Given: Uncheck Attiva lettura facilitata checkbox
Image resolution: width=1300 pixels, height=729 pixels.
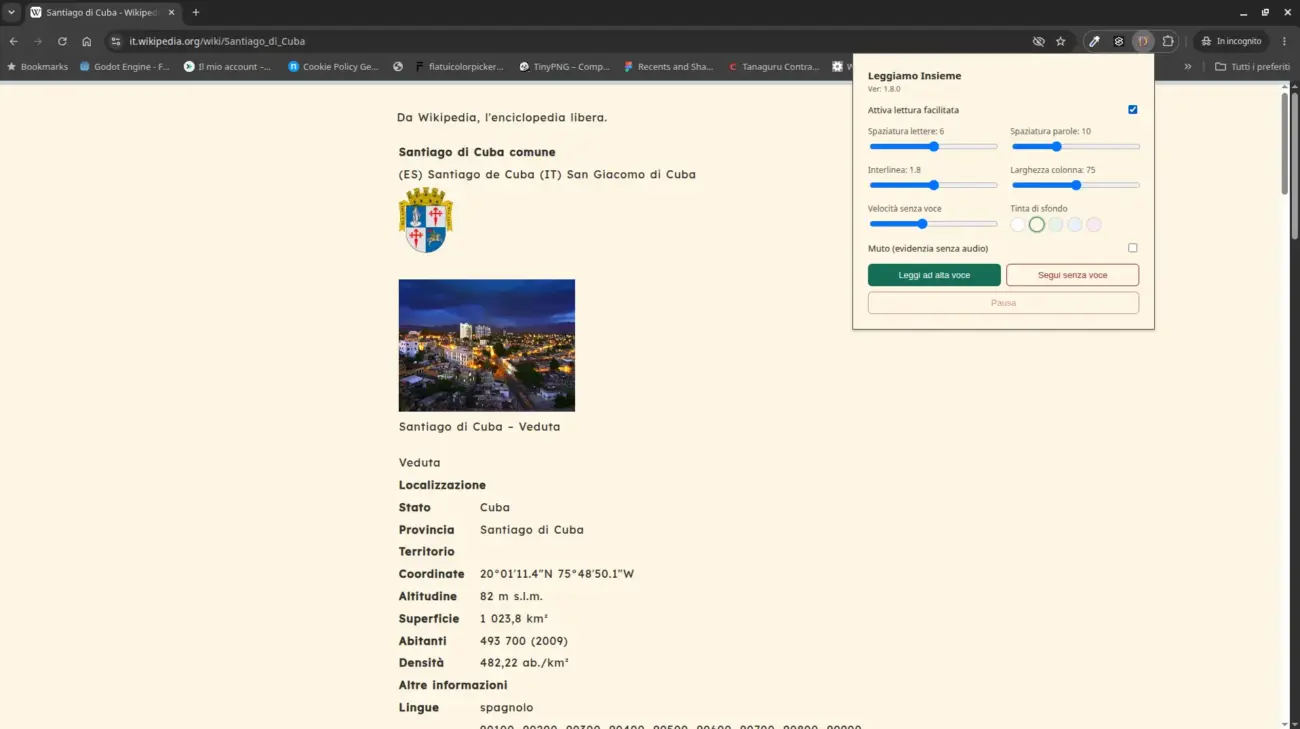Looking at the screenshot, I should (x=1133, y=110).
